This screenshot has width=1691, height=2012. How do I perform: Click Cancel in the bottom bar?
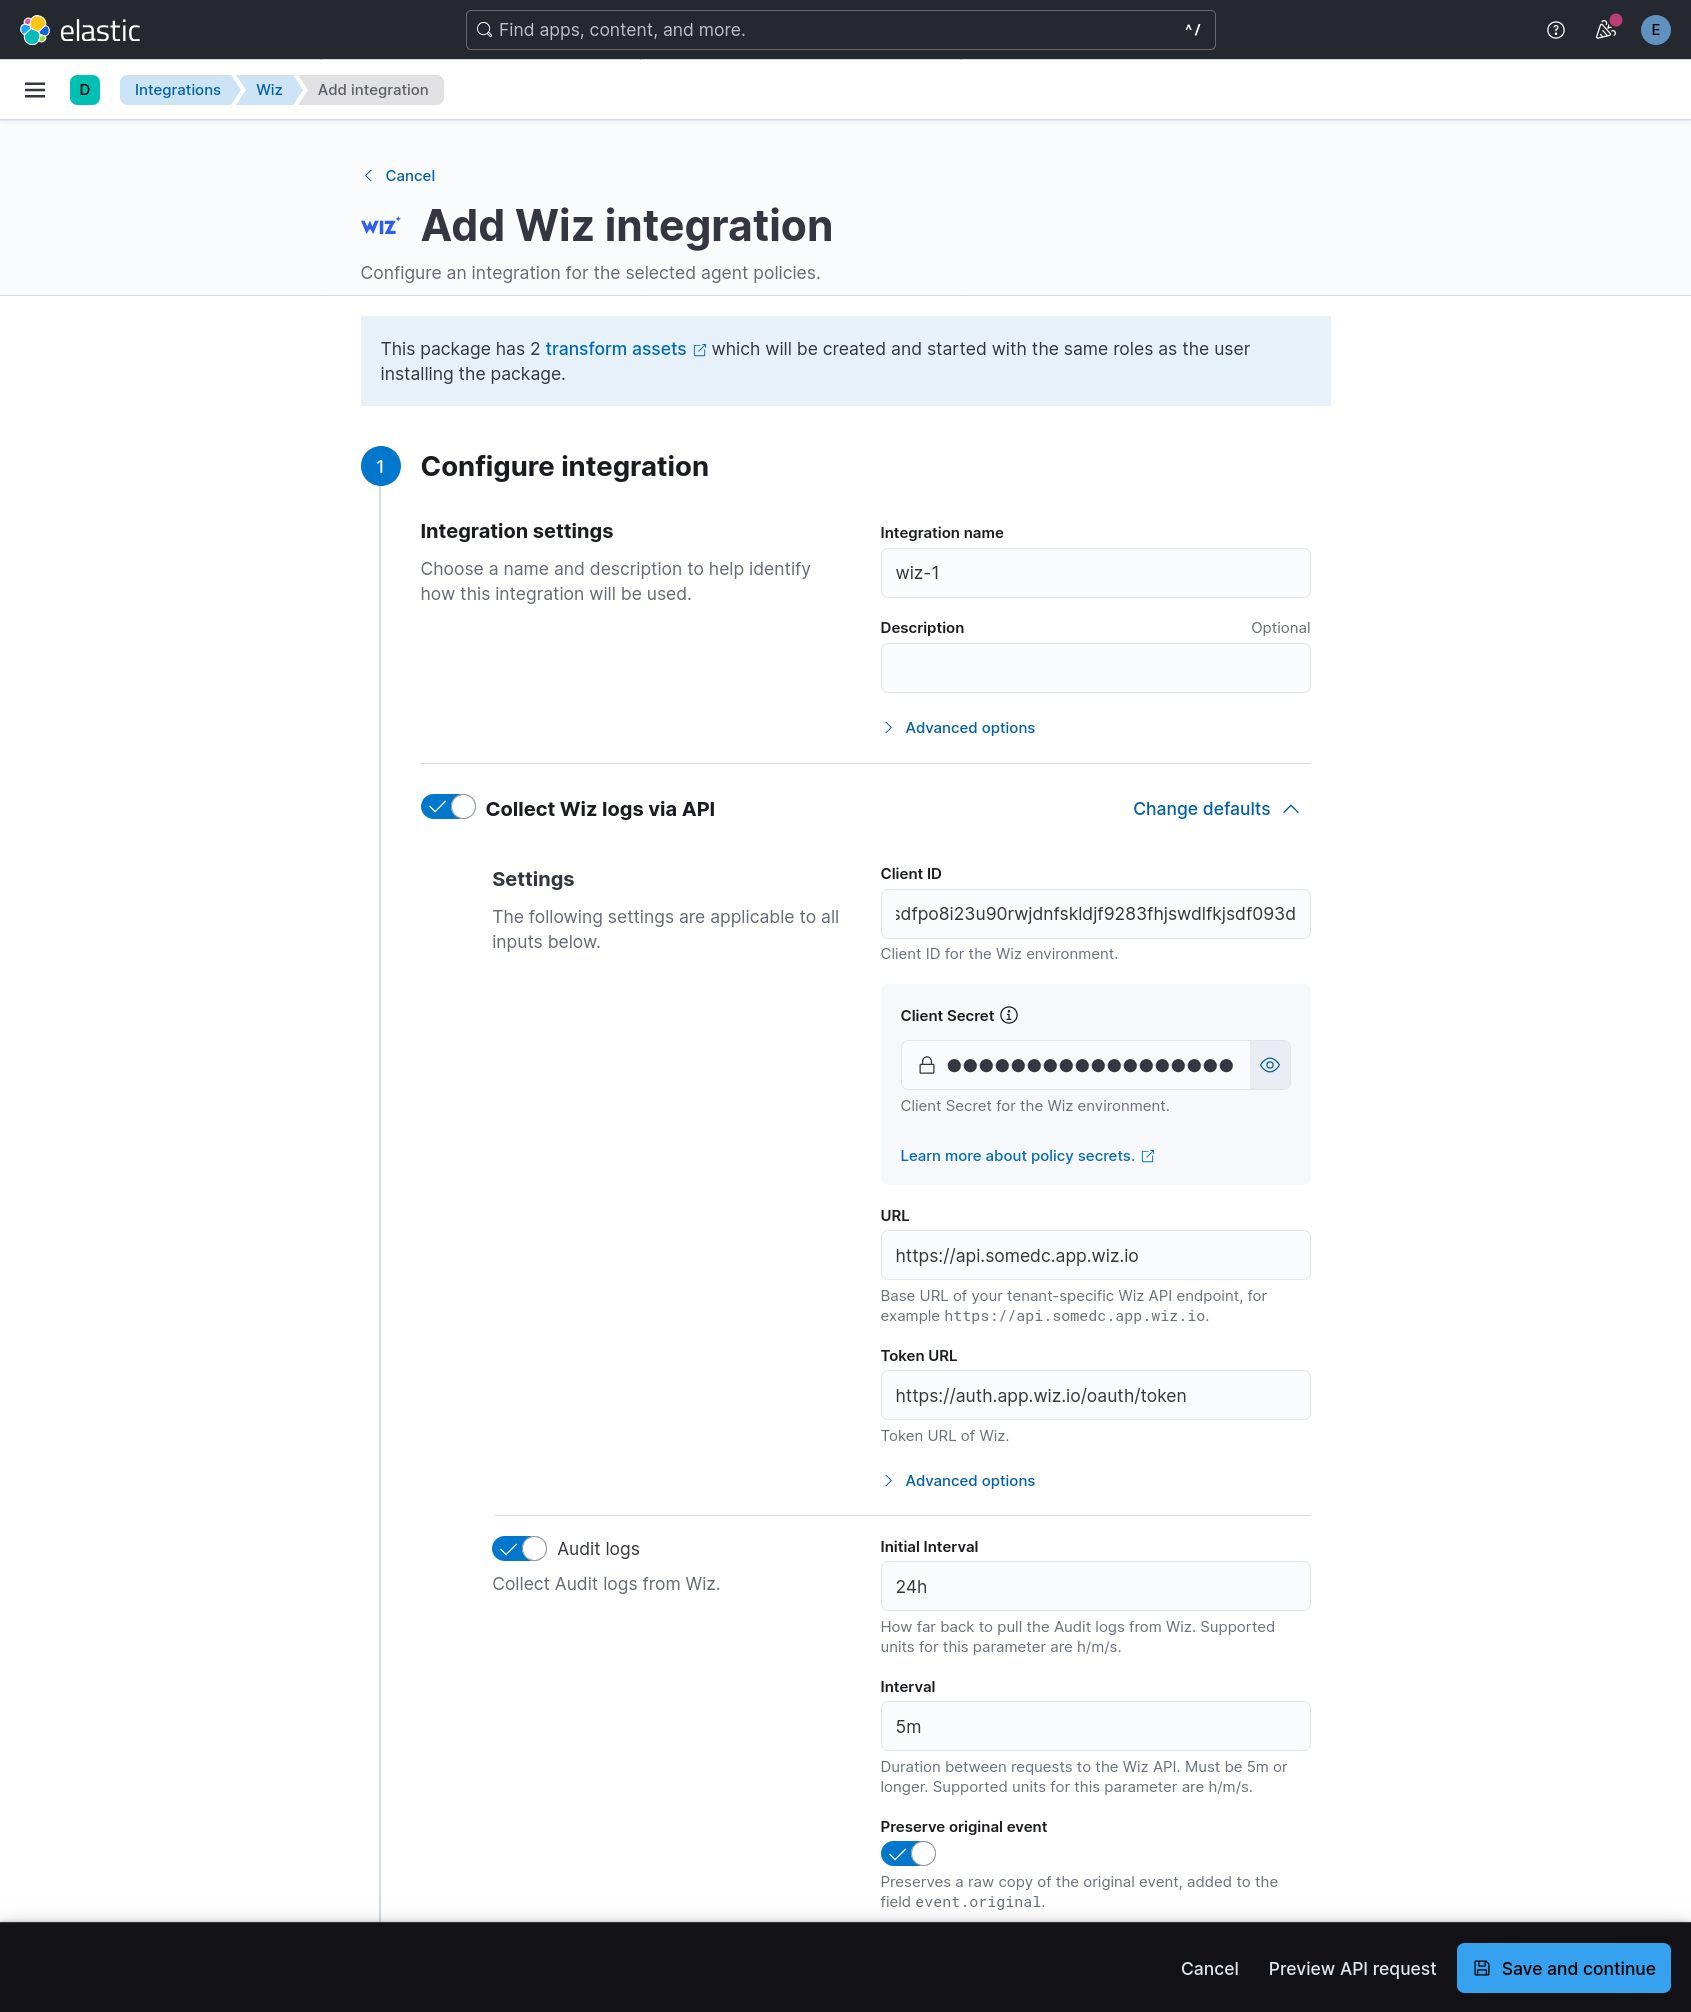pyautogui.click(x=1210, y=1968)
